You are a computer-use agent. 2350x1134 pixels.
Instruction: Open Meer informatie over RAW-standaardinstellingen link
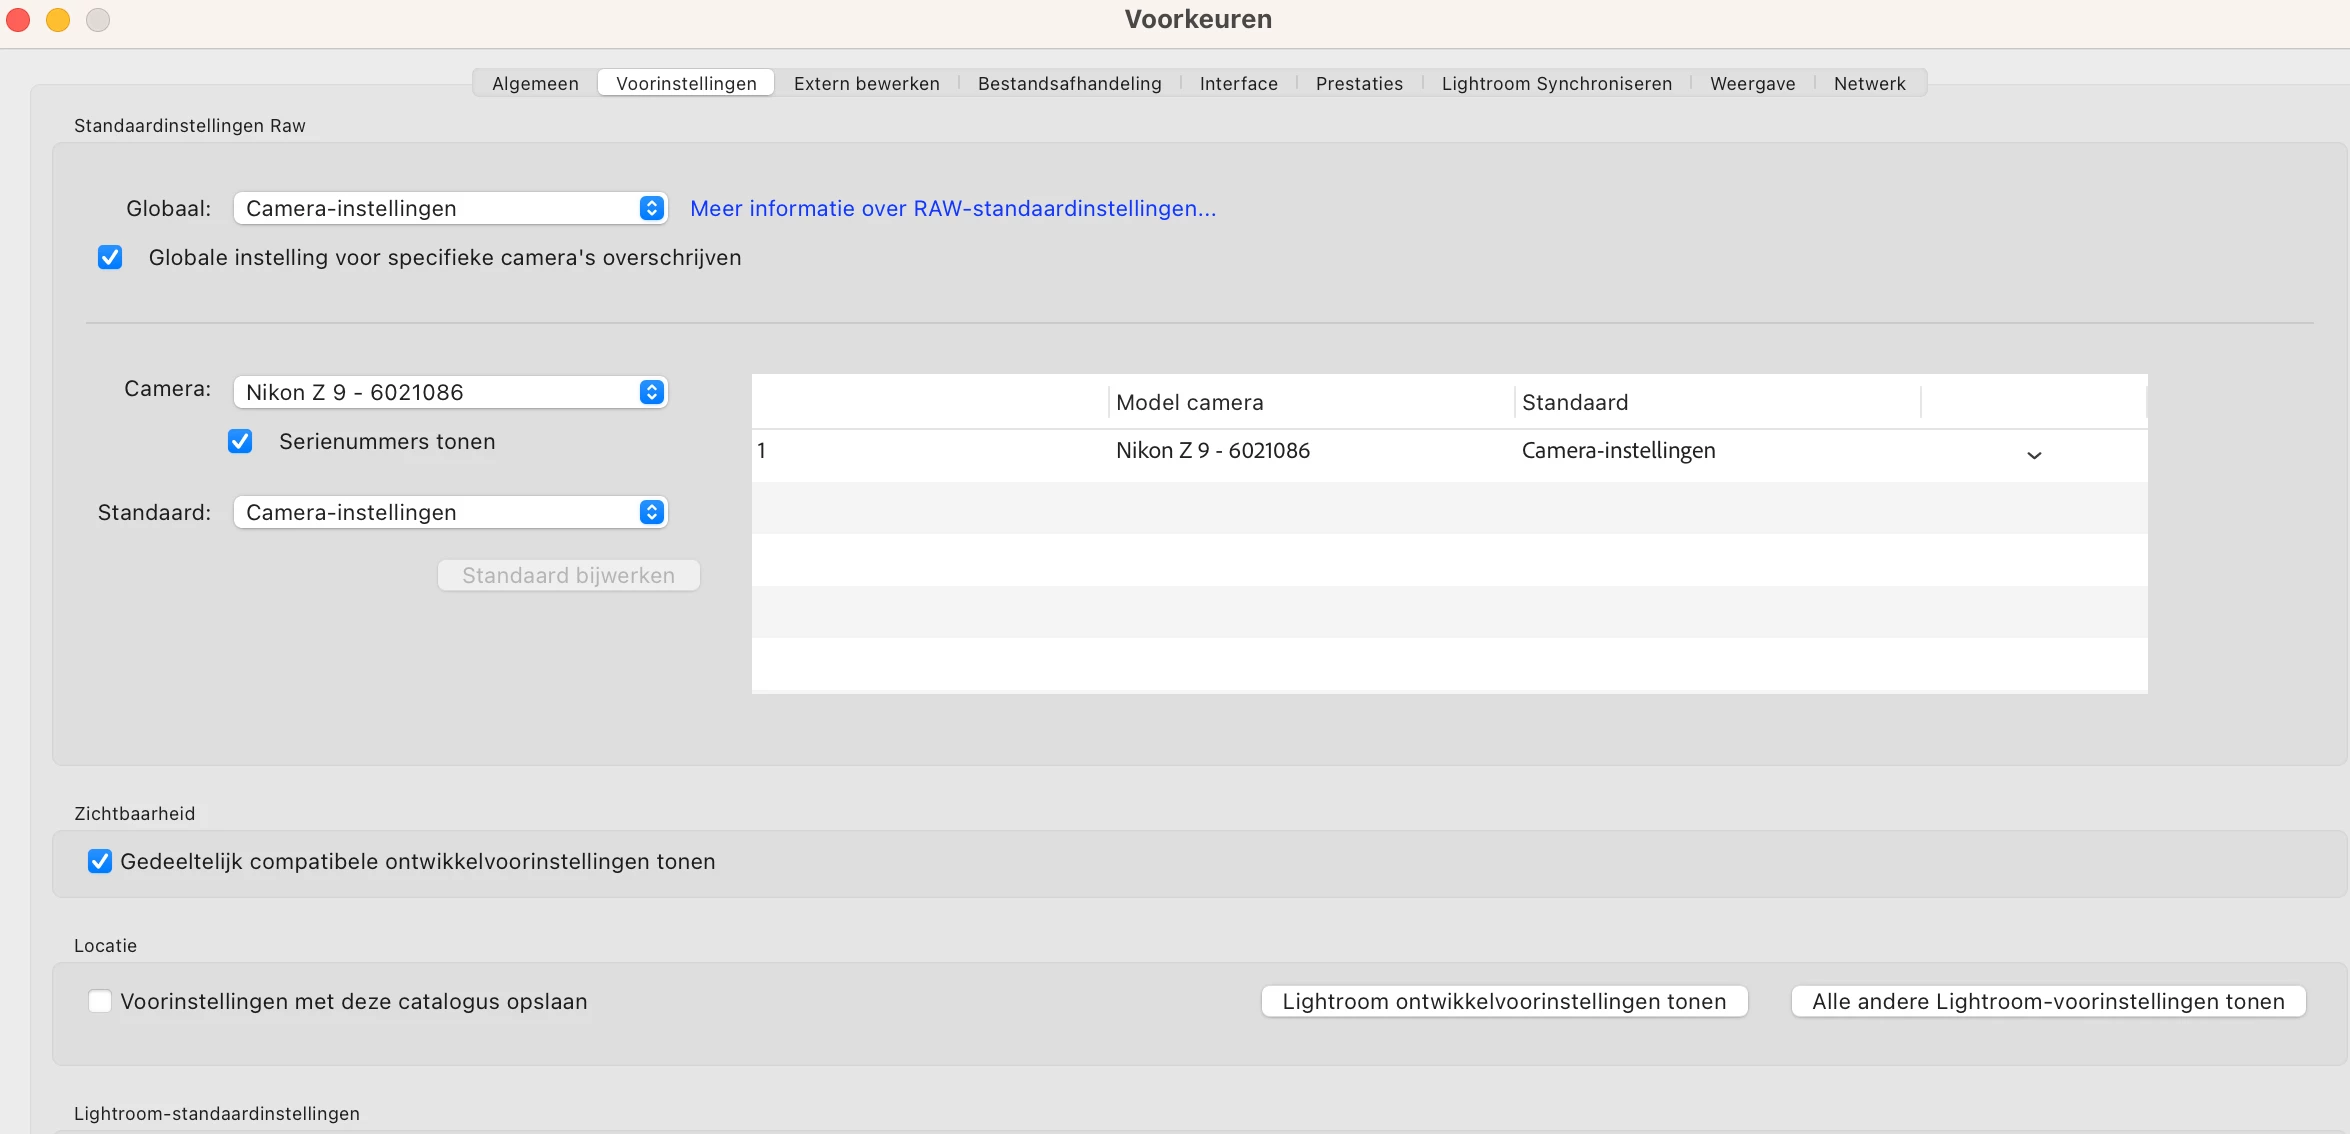(952, 208)
